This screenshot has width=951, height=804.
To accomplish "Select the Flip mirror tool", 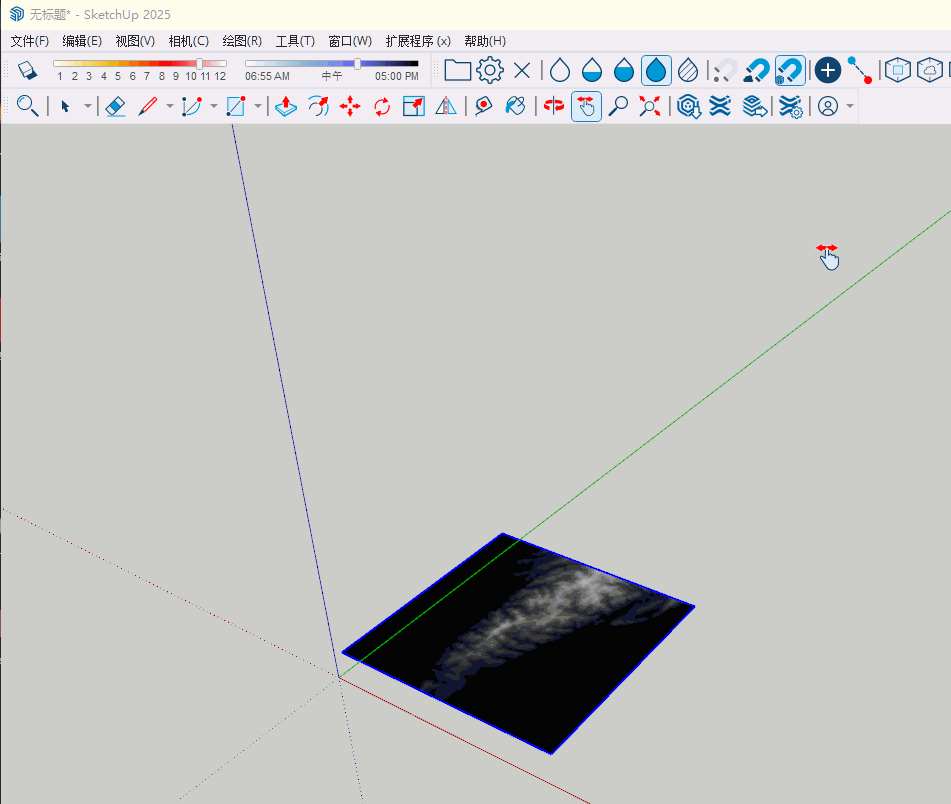I will click(x=446, y=106).
